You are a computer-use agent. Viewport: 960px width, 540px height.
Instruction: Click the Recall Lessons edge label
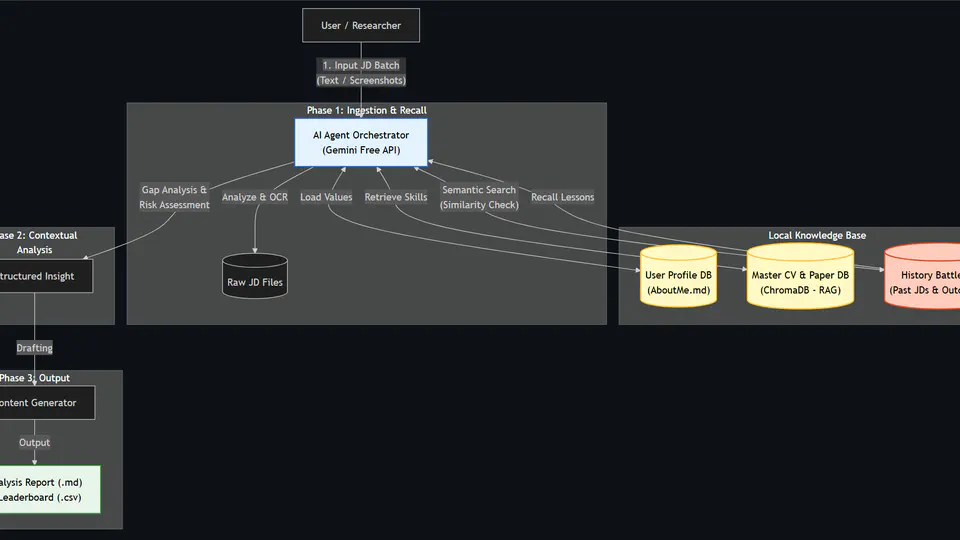562,197
